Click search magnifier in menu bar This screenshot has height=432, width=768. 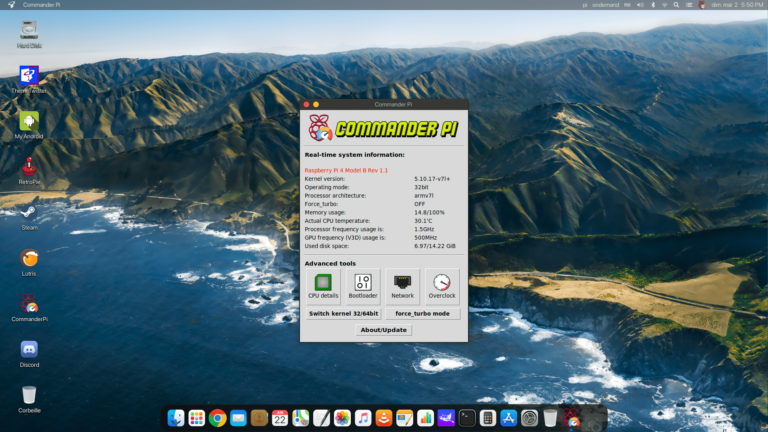pos(676,5)
